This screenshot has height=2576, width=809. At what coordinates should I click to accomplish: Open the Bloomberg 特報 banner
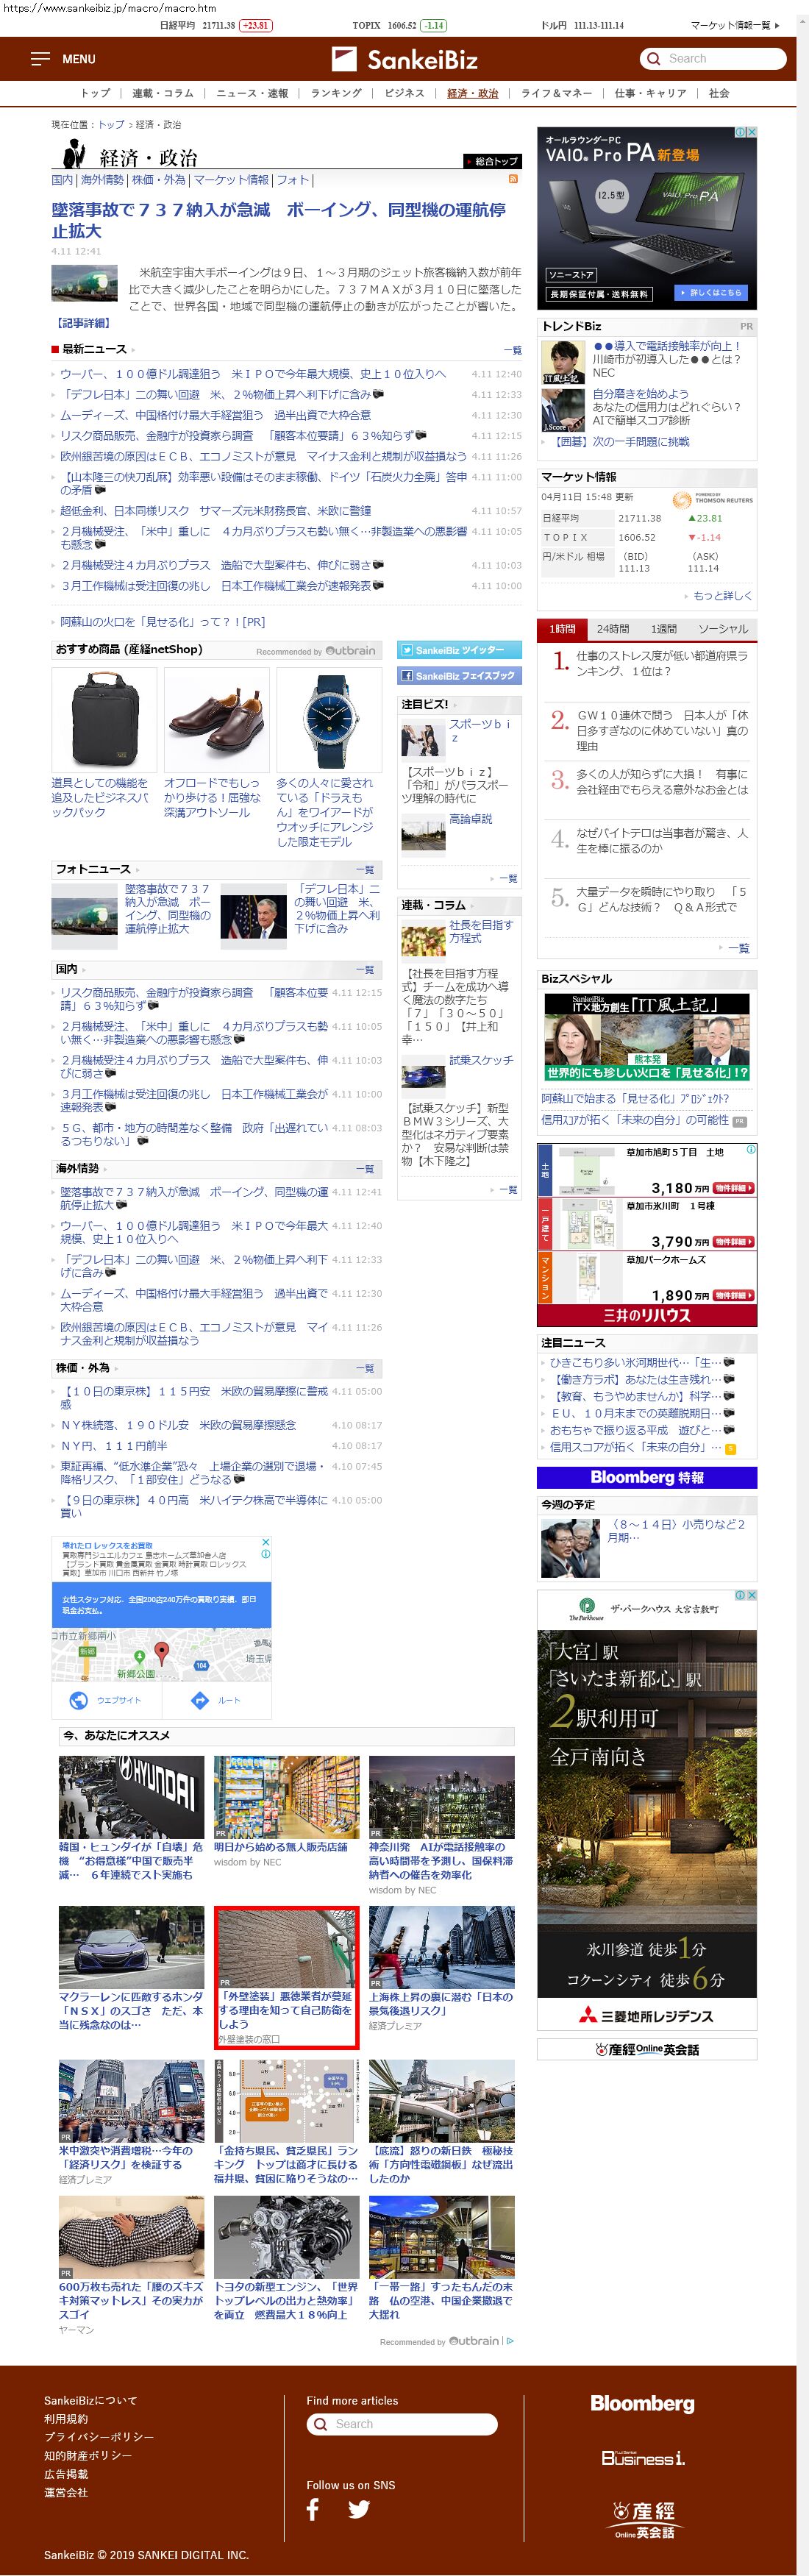pyautogui.click(x=646, y=1477)
